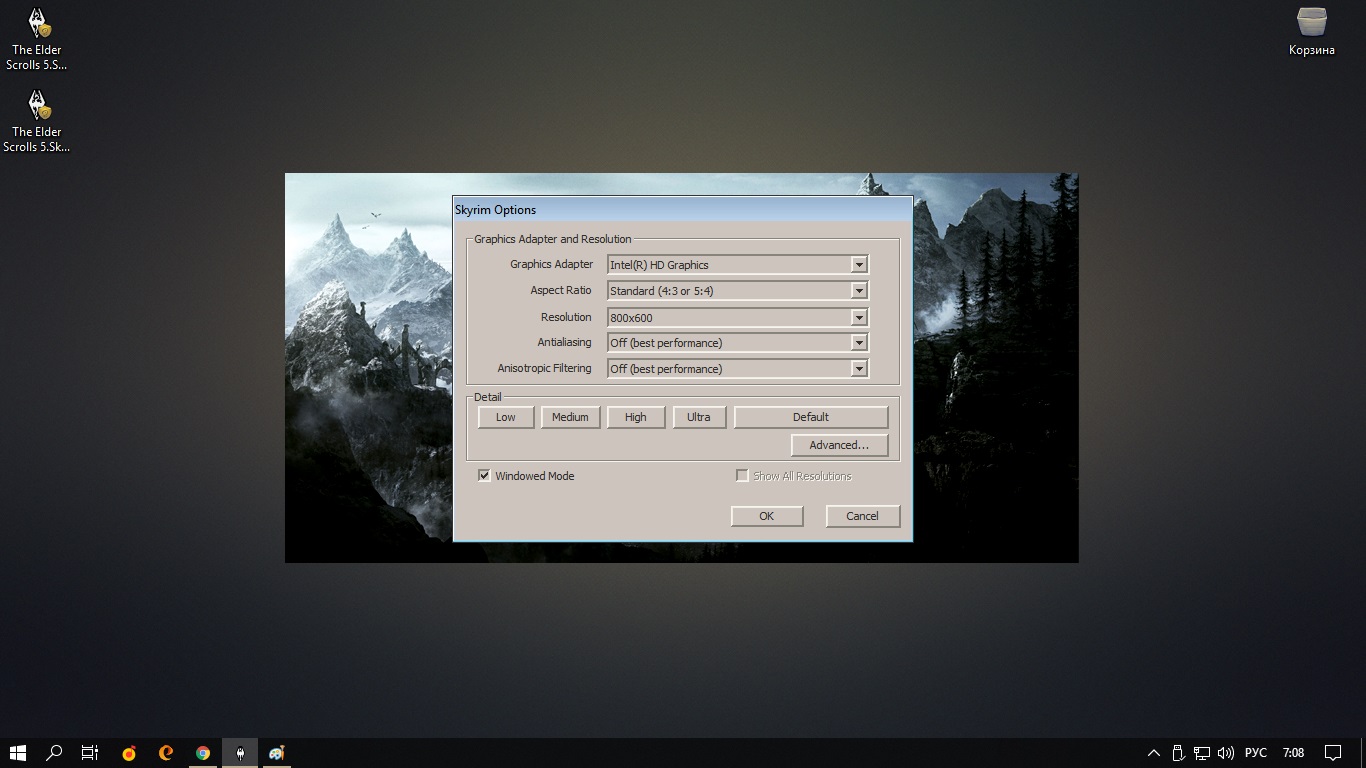Open the Action Center notifications icon
Screen dimensions: 1366x768
[1333, 753]
